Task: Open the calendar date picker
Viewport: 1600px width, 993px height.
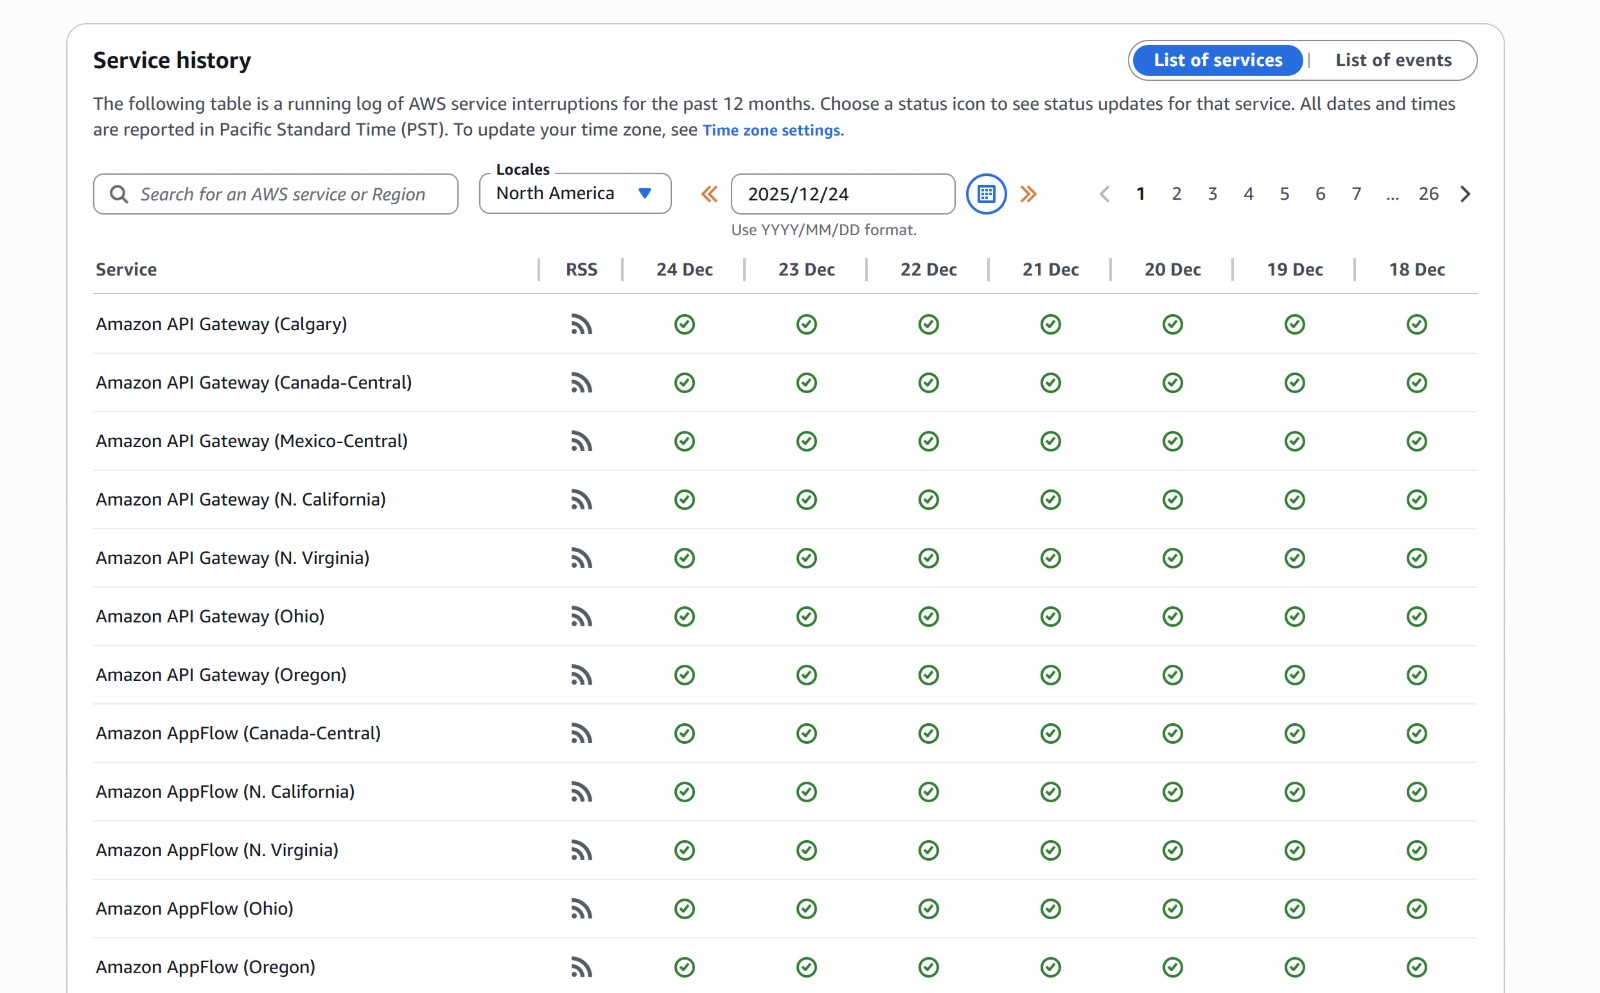Action: (x=986, y=194)
